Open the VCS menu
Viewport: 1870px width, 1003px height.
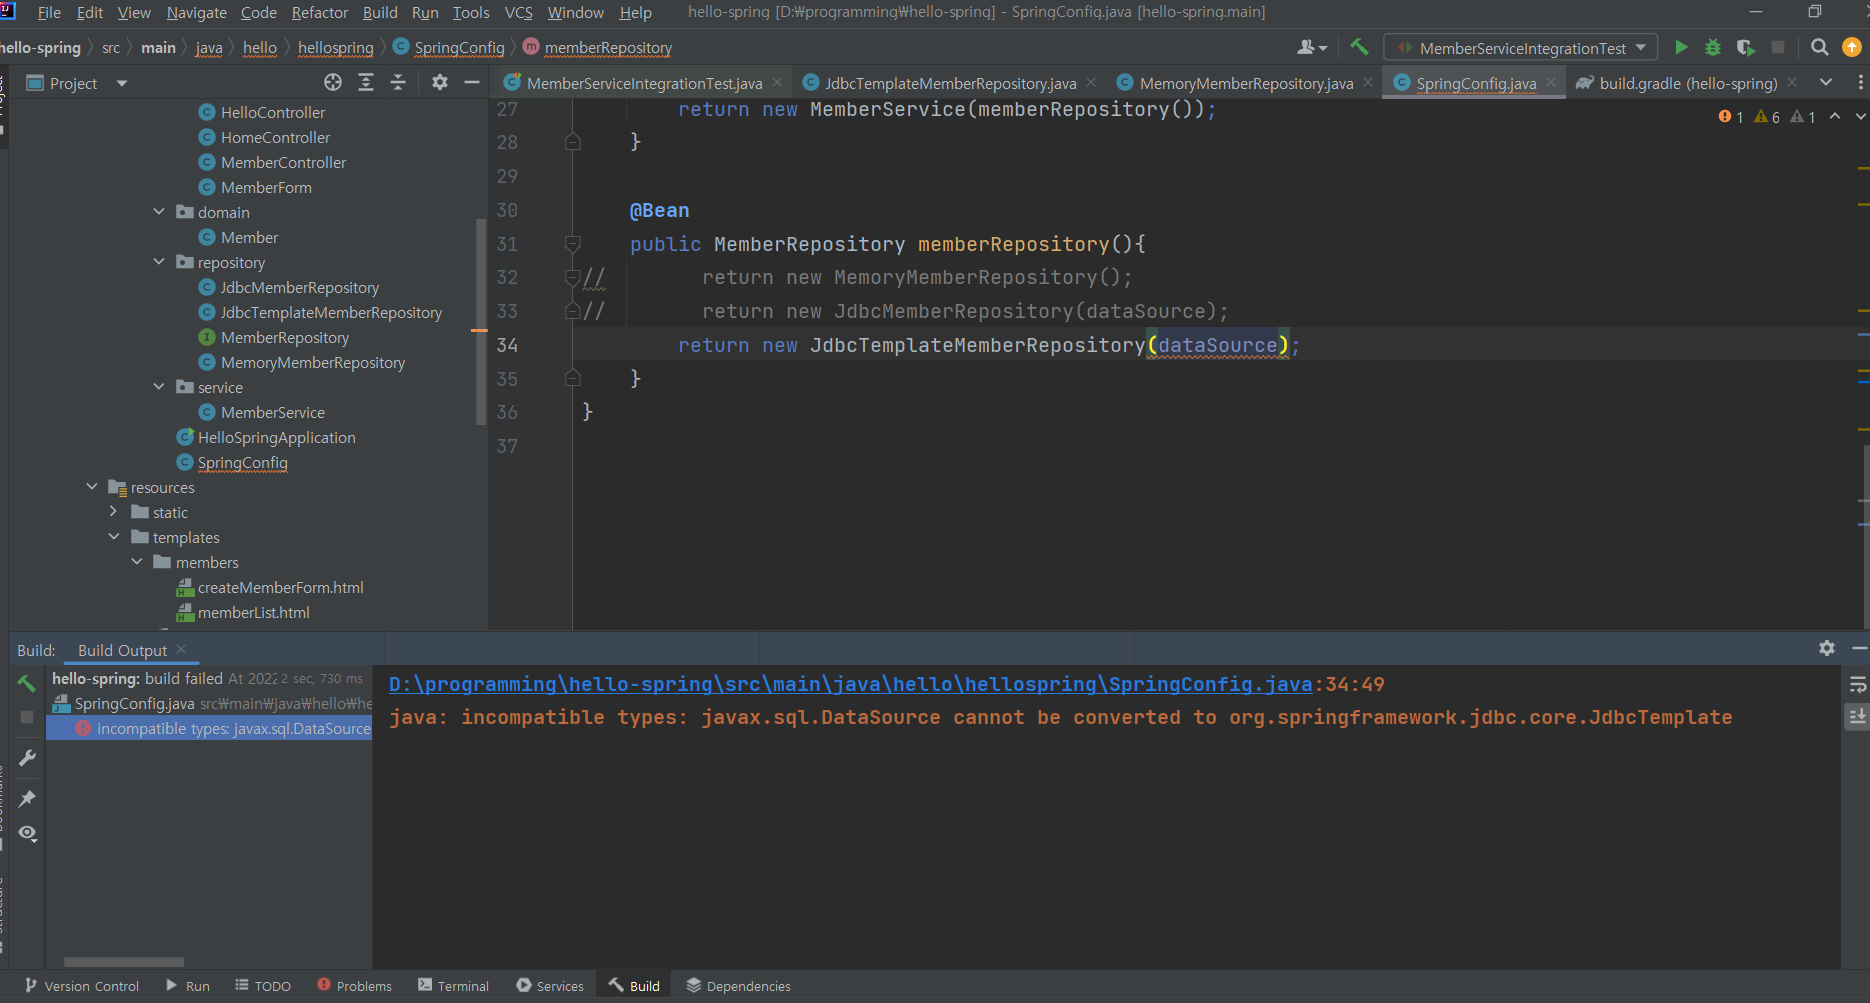coord(518,12)
